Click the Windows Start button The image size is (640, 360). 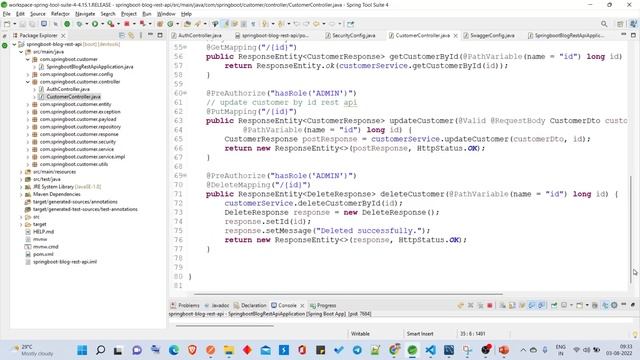tap(82, 350)
